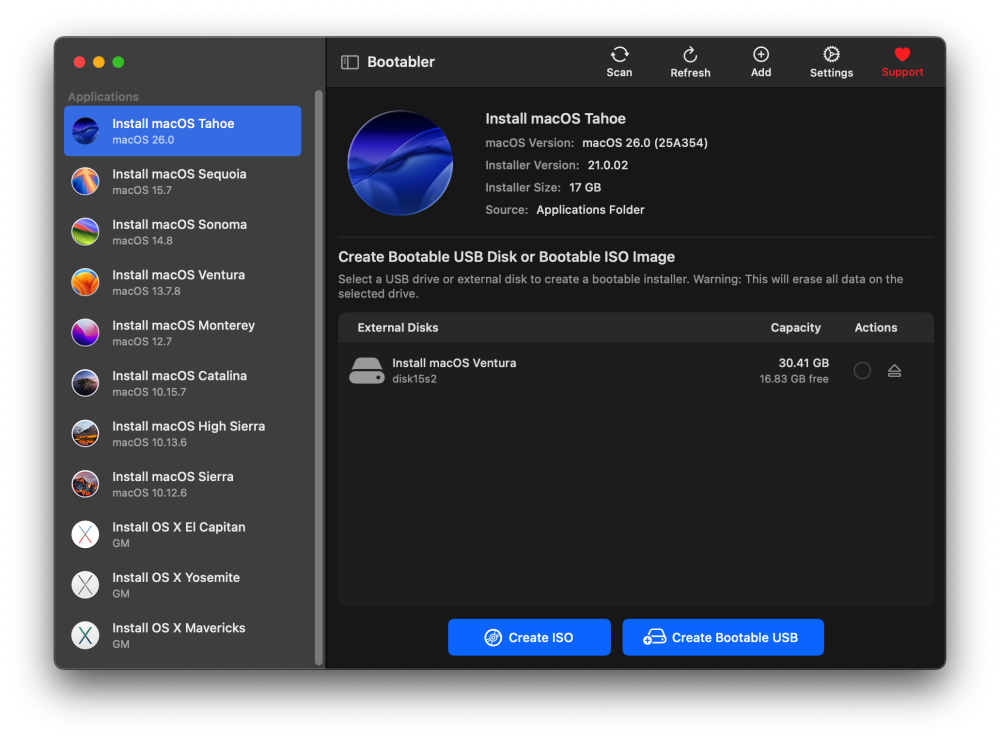
Task: Click the Install OS X El Capitan title
Action: (179, 527)
